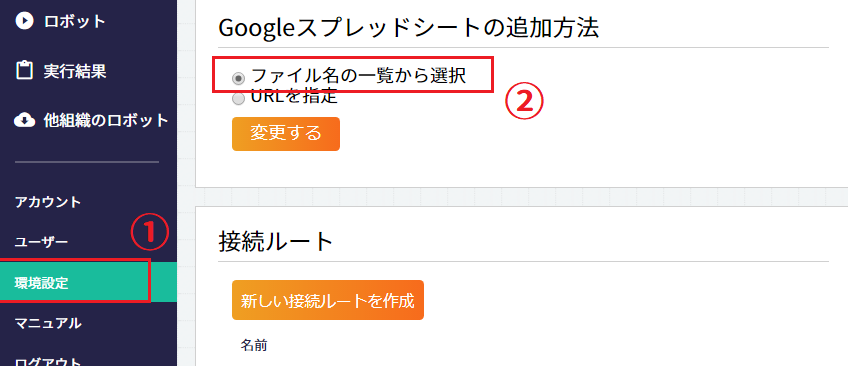The height and width of the screenshot is (366, 848).
Task: Select the ファイル名の一覧から選択 radio button
Action: point(238,78)
